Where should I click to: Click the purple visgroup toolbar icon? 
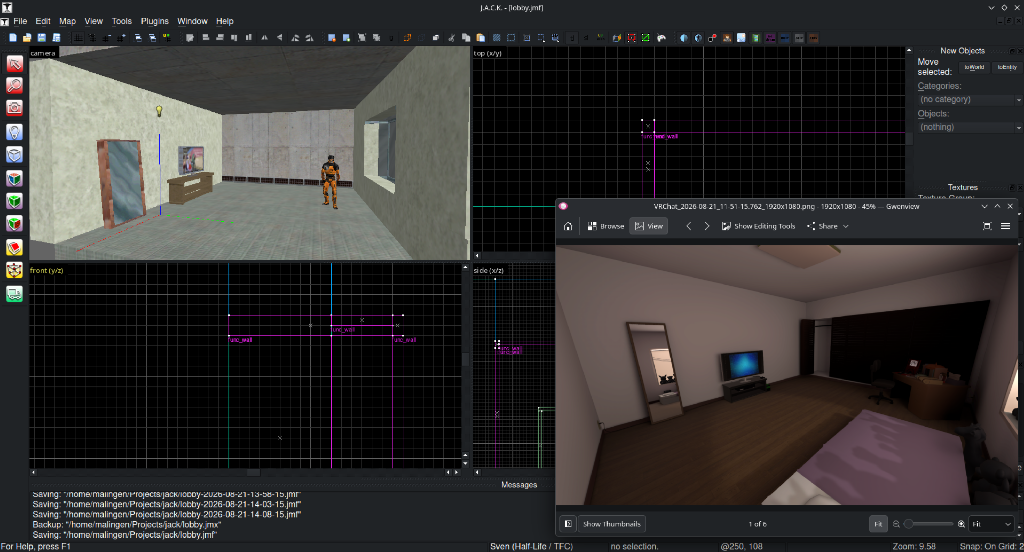(770, 38)
